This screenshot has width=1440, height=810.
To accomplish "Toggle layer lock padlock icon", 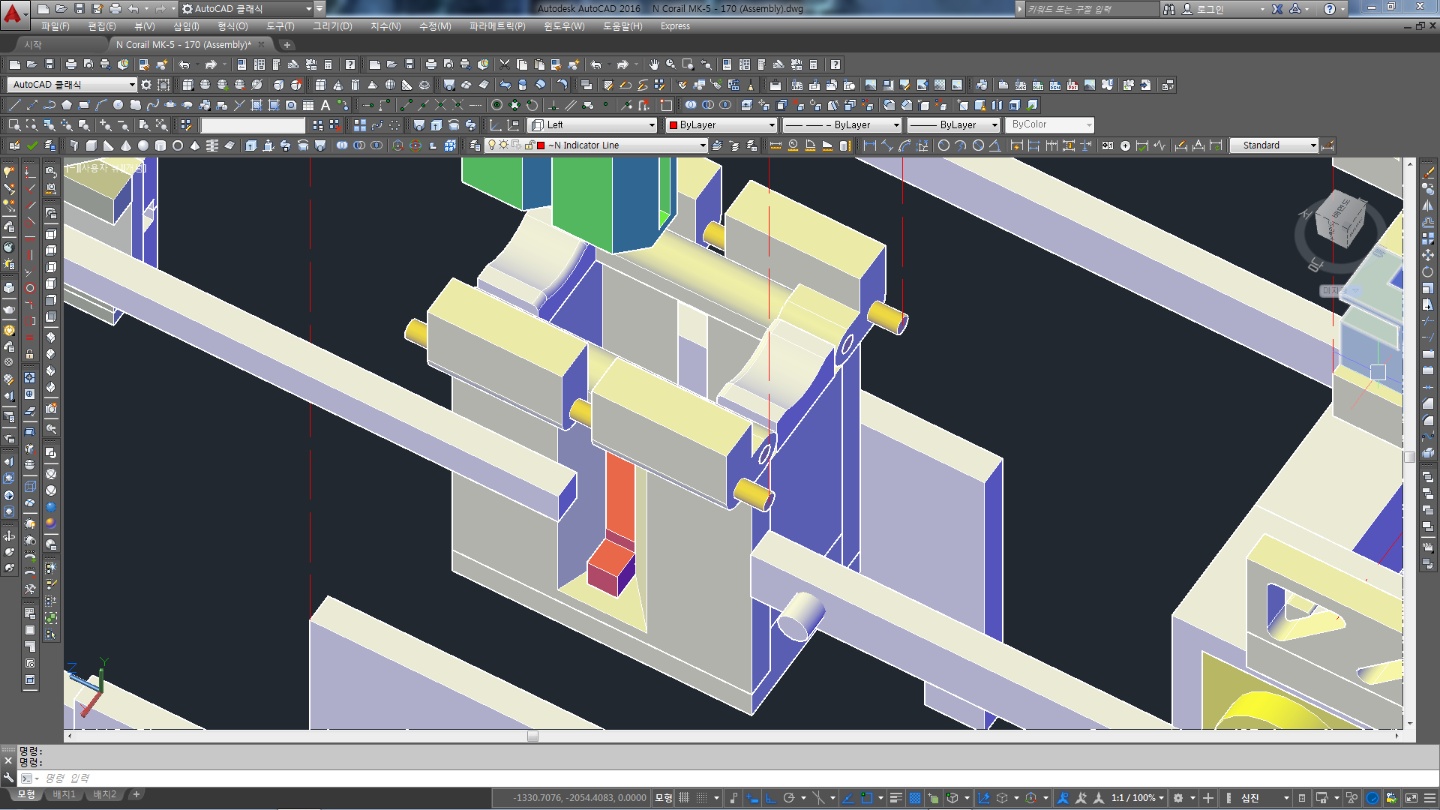I will point(528,146).
